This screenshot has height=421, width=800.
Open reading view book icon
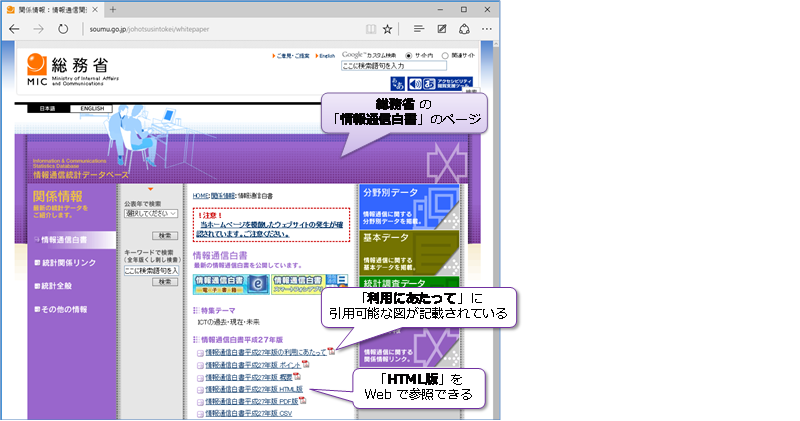tap(371, 29)
